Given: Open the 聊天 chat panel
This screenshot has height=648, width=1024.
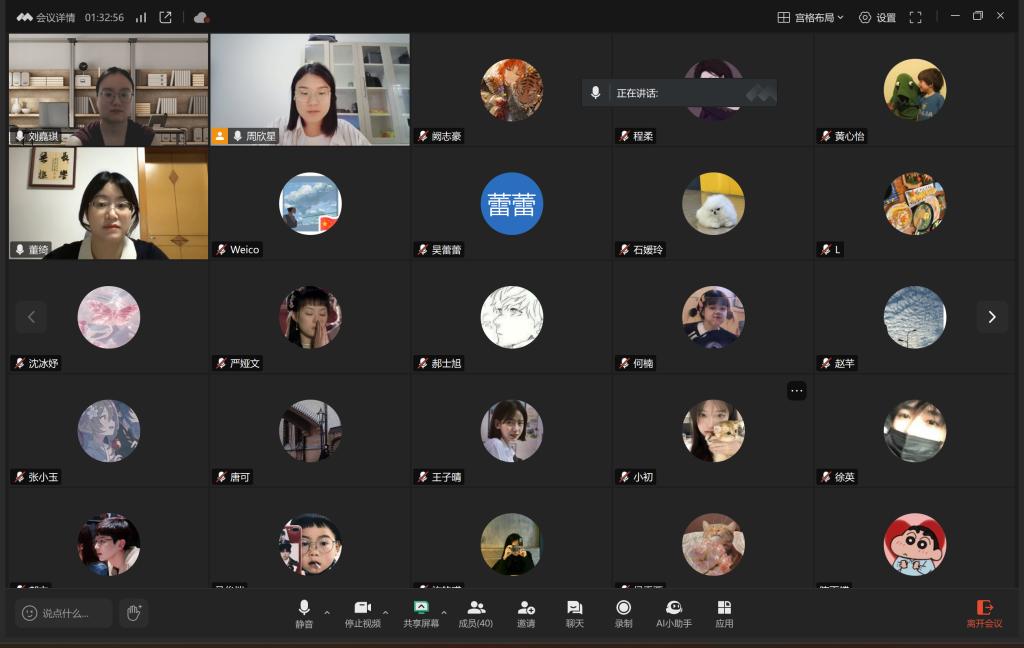Looking at the screenshot, I should [574, 613].
